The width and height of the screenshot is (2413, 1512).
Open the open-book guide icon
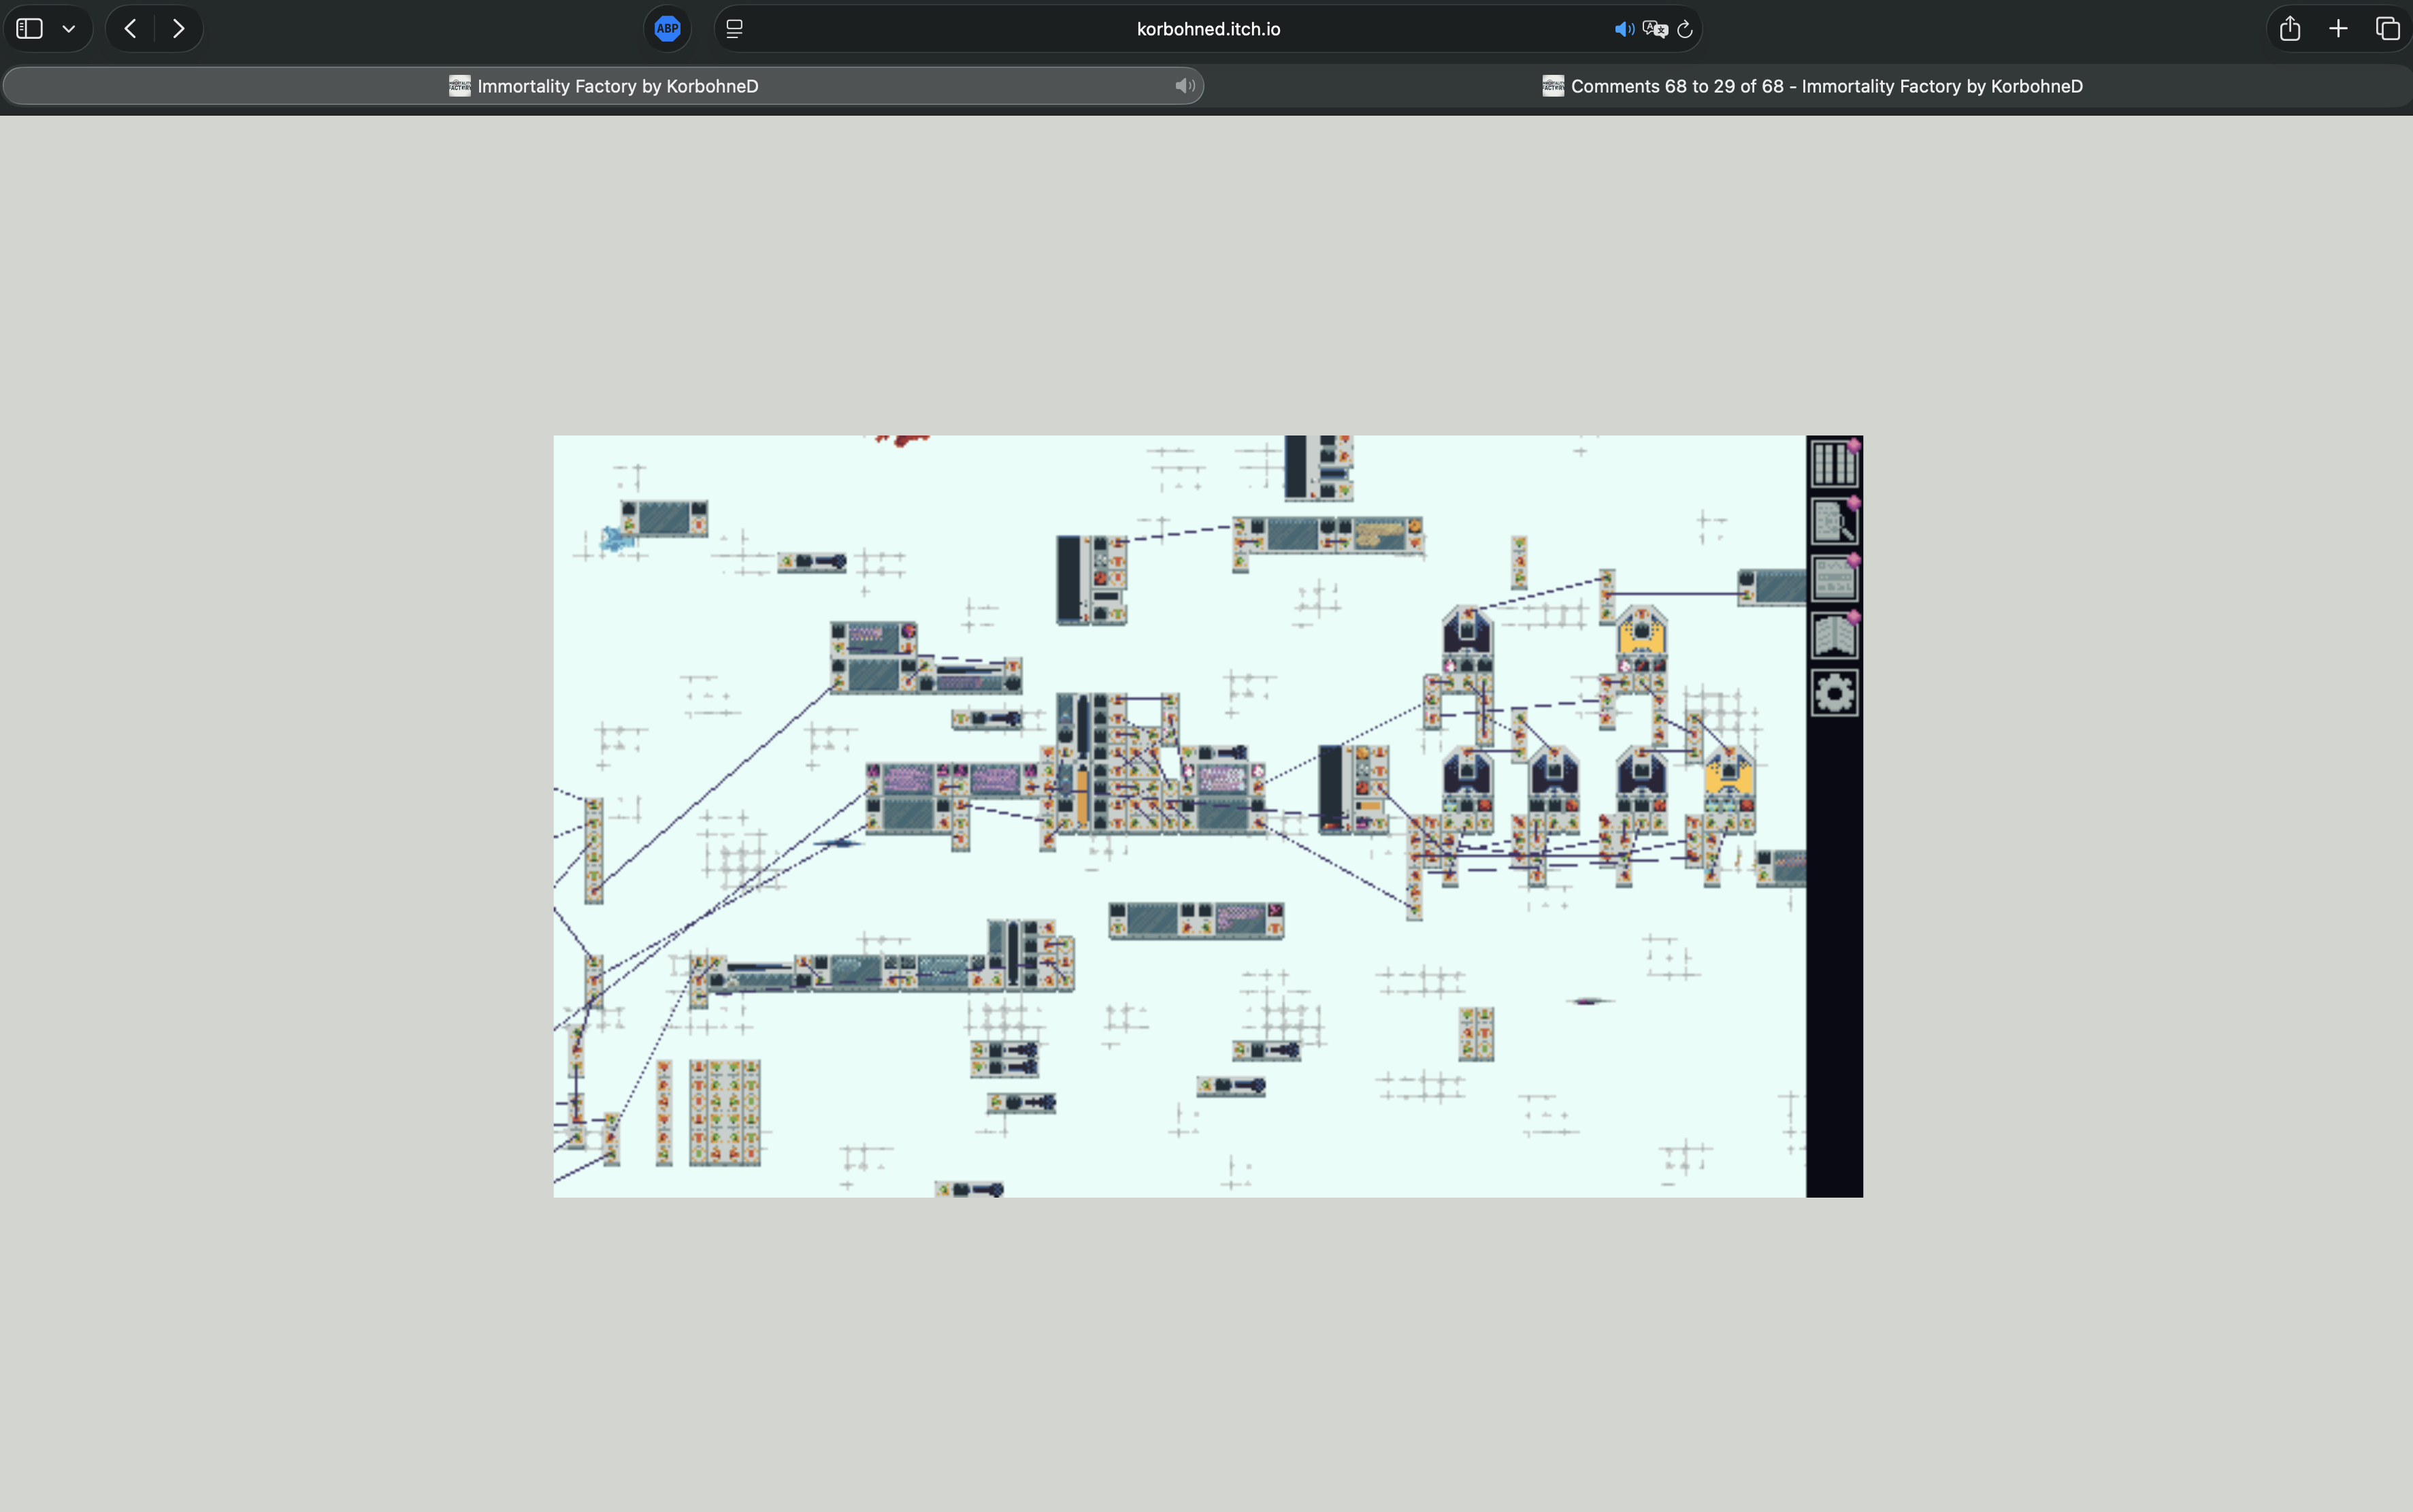point(1833,636)
